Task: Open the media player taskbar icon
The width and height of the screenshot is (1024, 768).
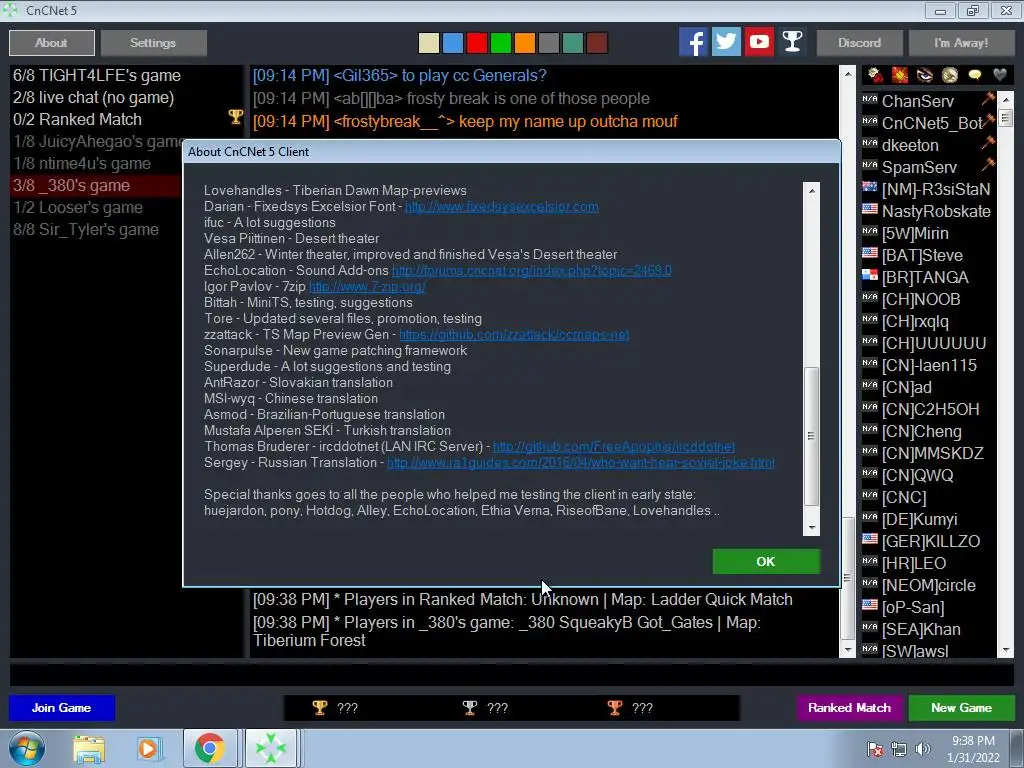Action: (x=148, y=749)
